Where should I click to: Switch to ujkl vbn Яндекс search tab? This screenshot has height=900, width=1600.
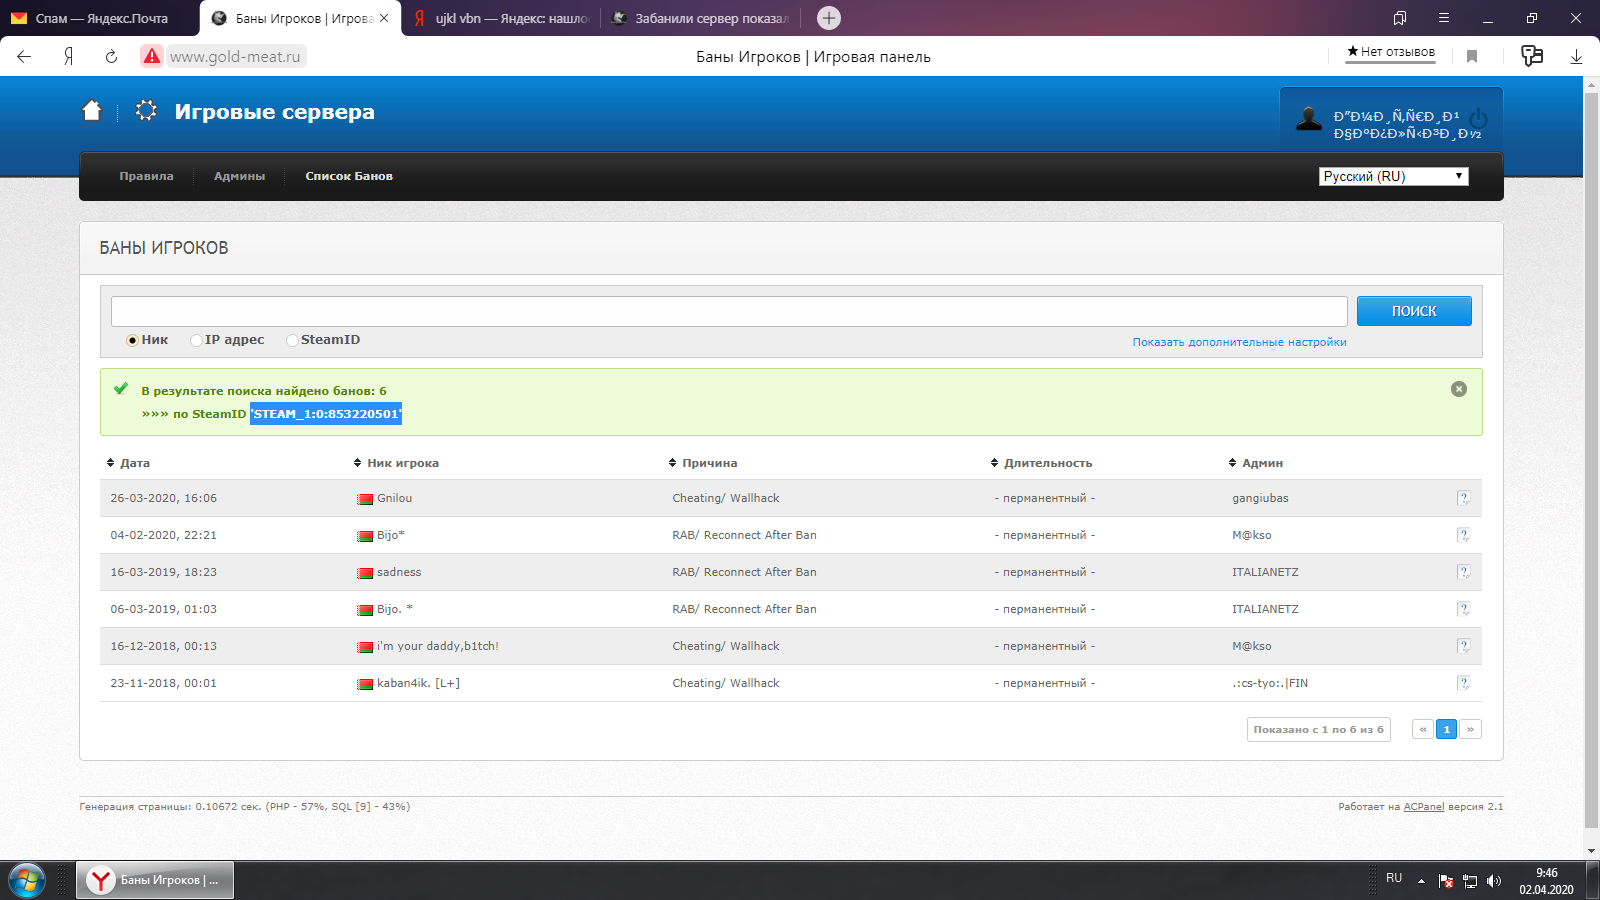(500, 18)
